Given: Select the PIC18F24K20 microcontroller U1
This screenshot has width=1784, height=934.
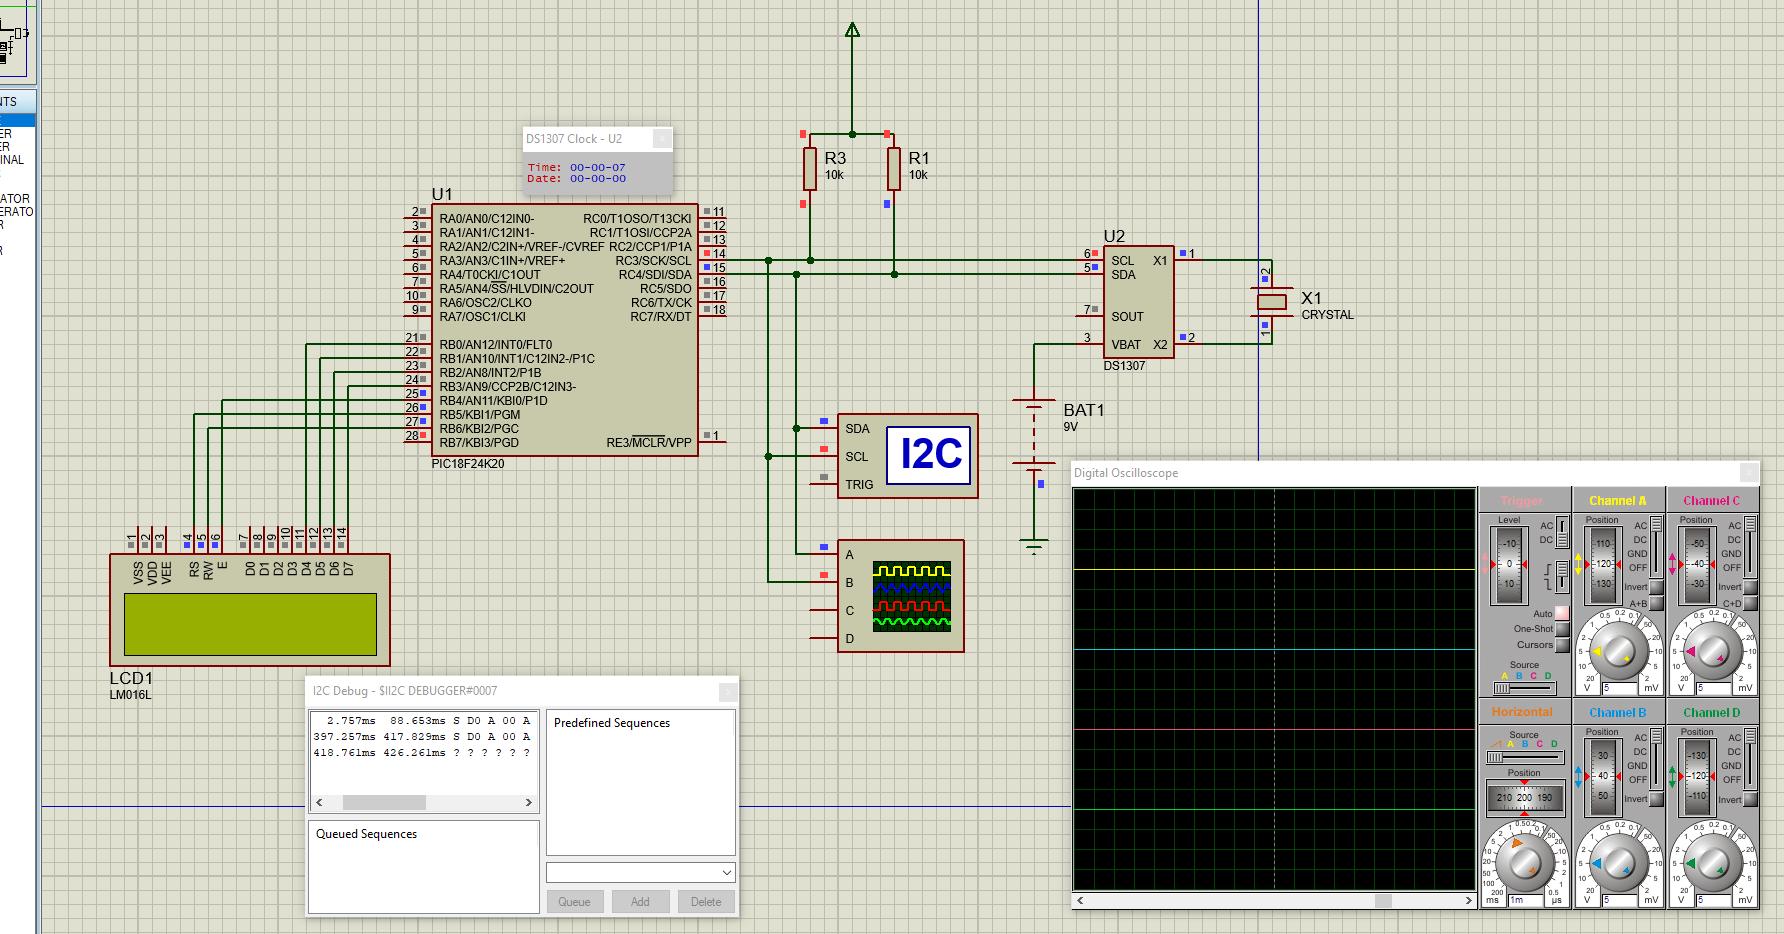Looking at the screenshot, I should tap(565, 330).
